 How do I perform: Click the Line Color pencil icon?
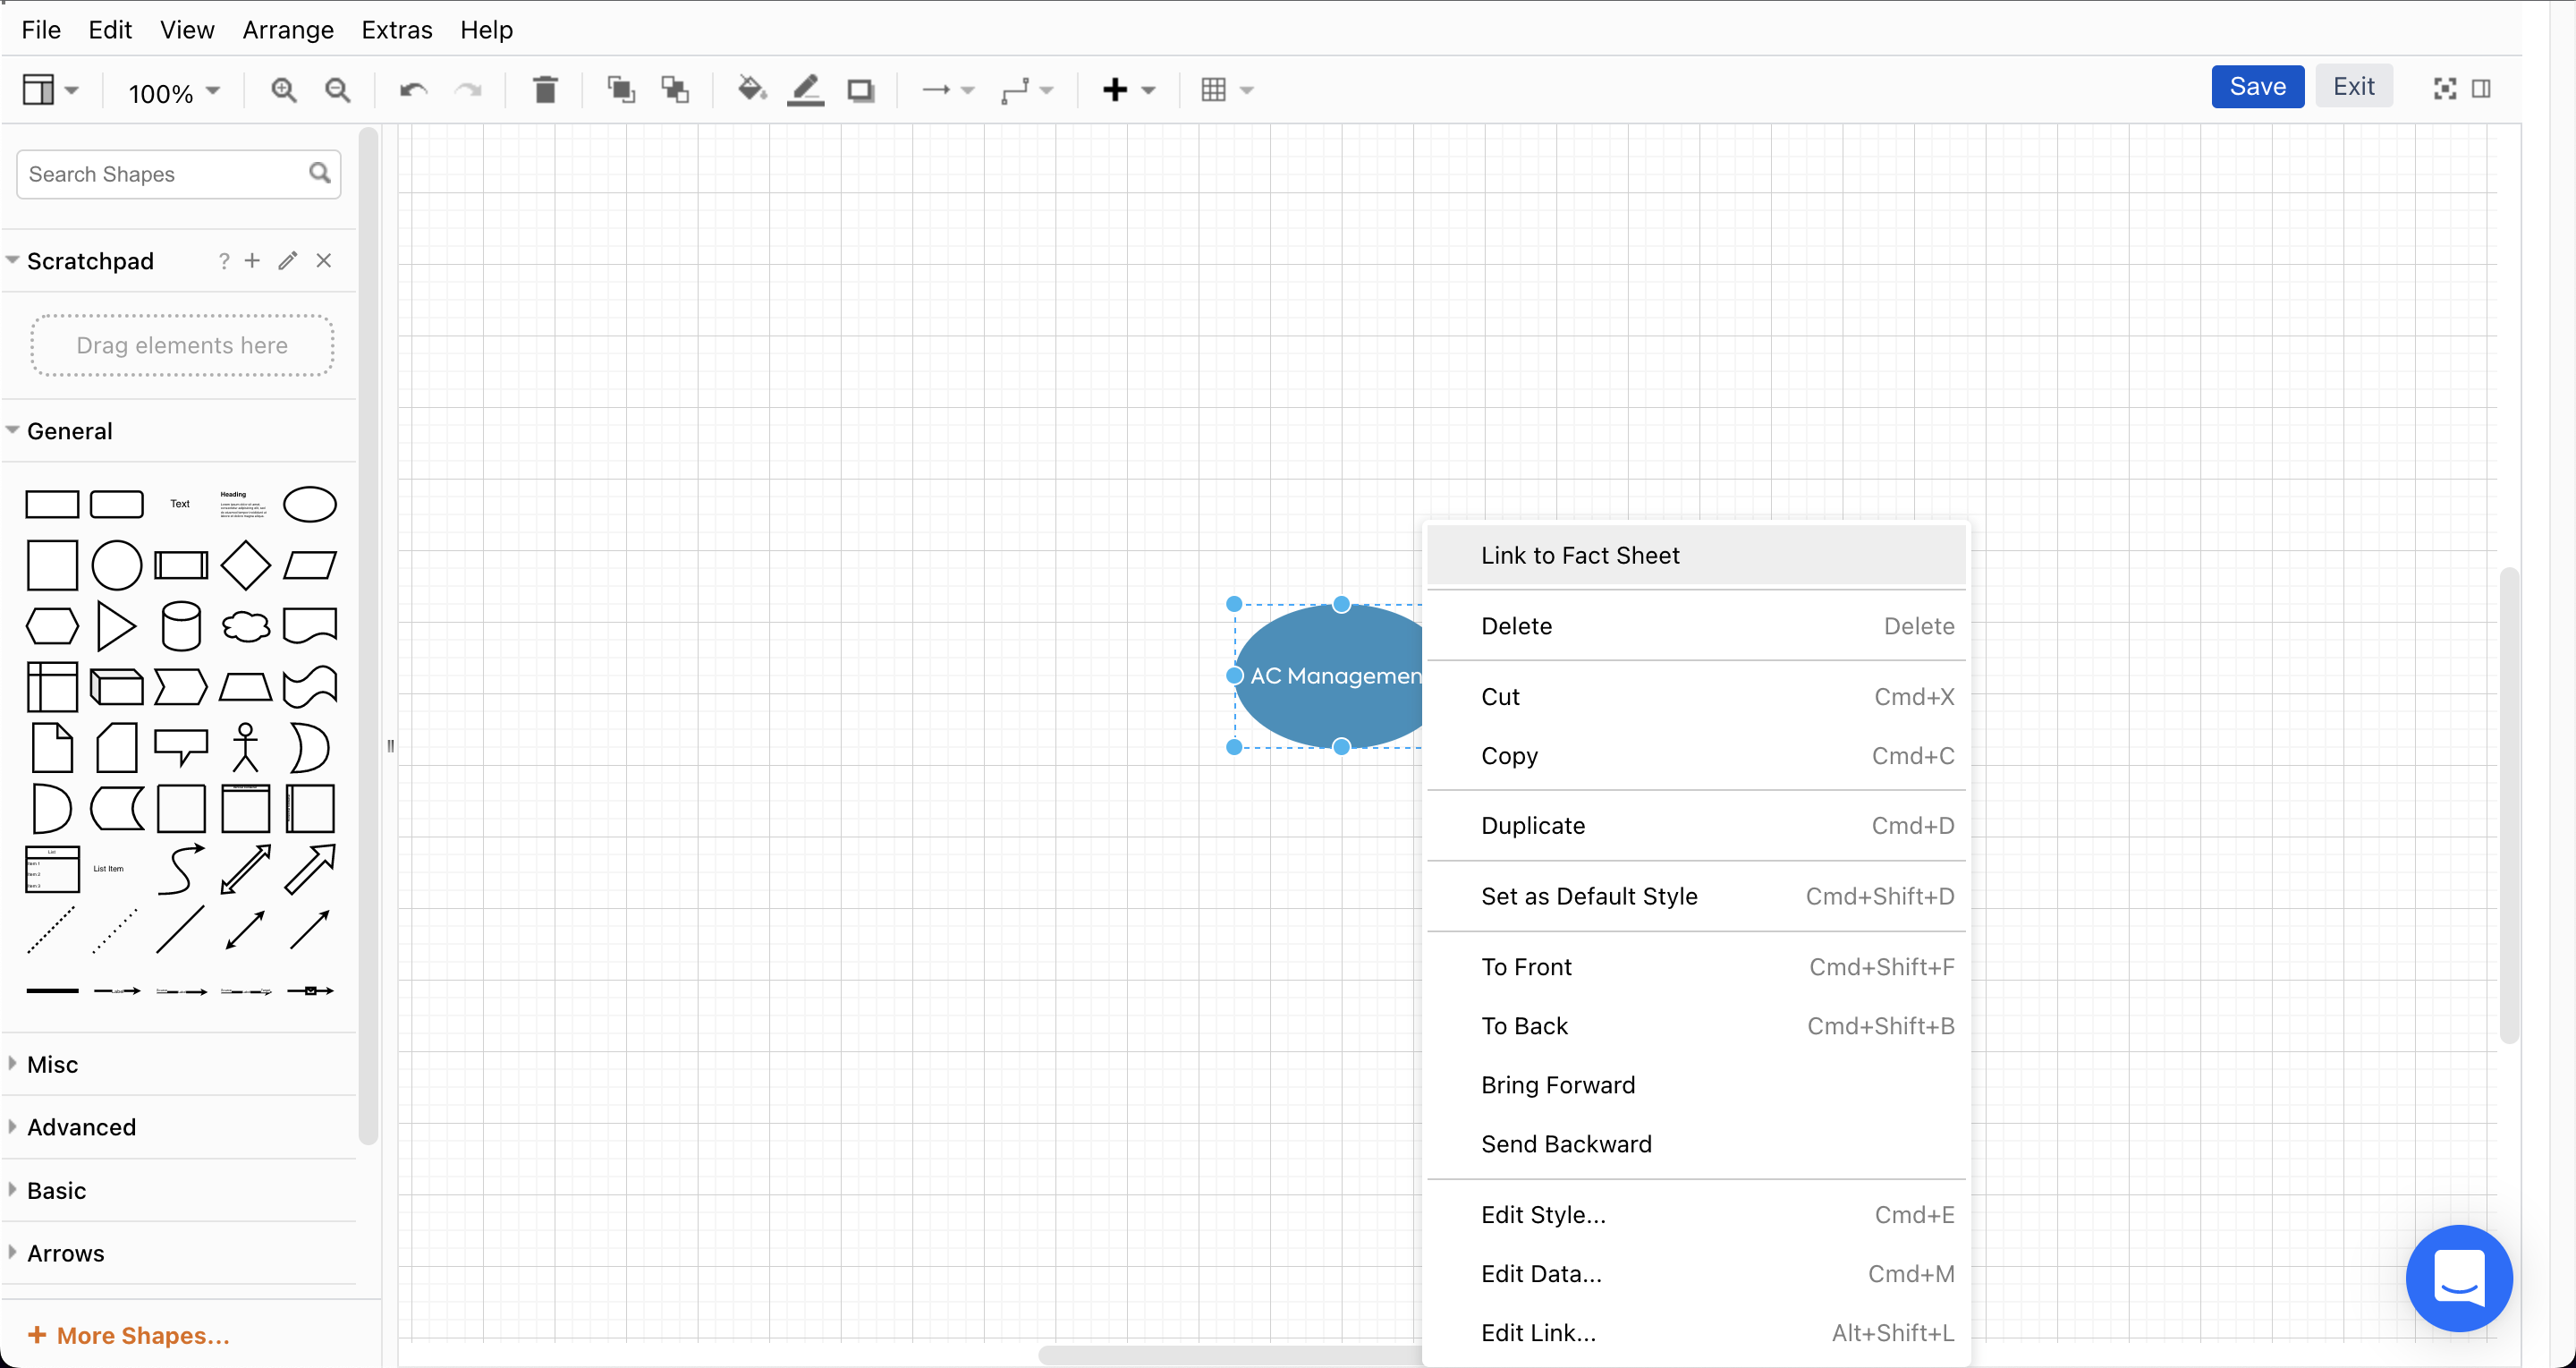[x=805, y=90]
